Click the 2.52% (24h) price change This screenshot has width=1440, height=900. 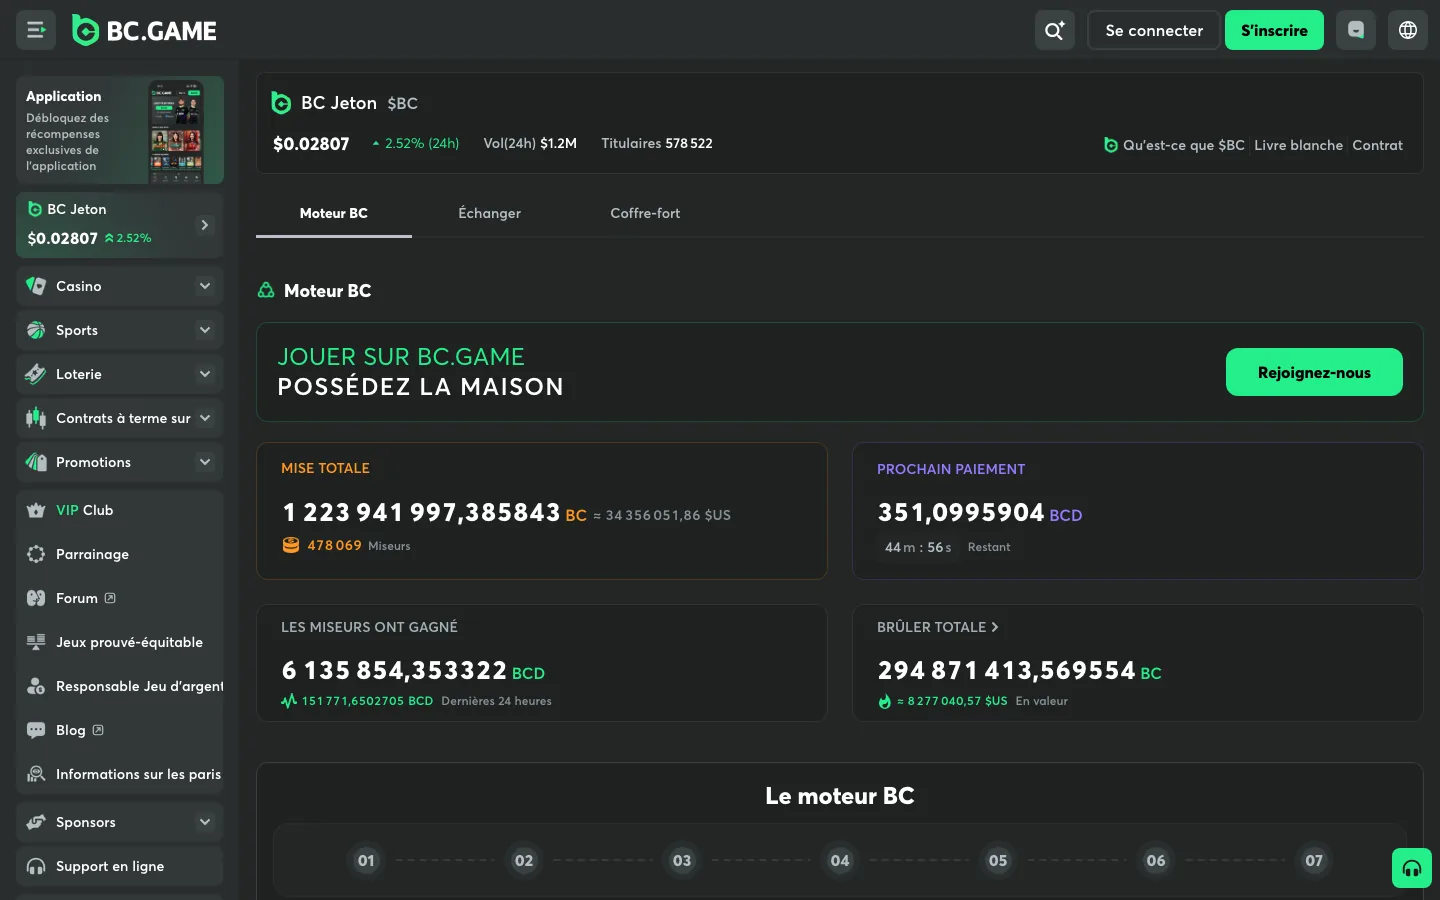point(416,143)
